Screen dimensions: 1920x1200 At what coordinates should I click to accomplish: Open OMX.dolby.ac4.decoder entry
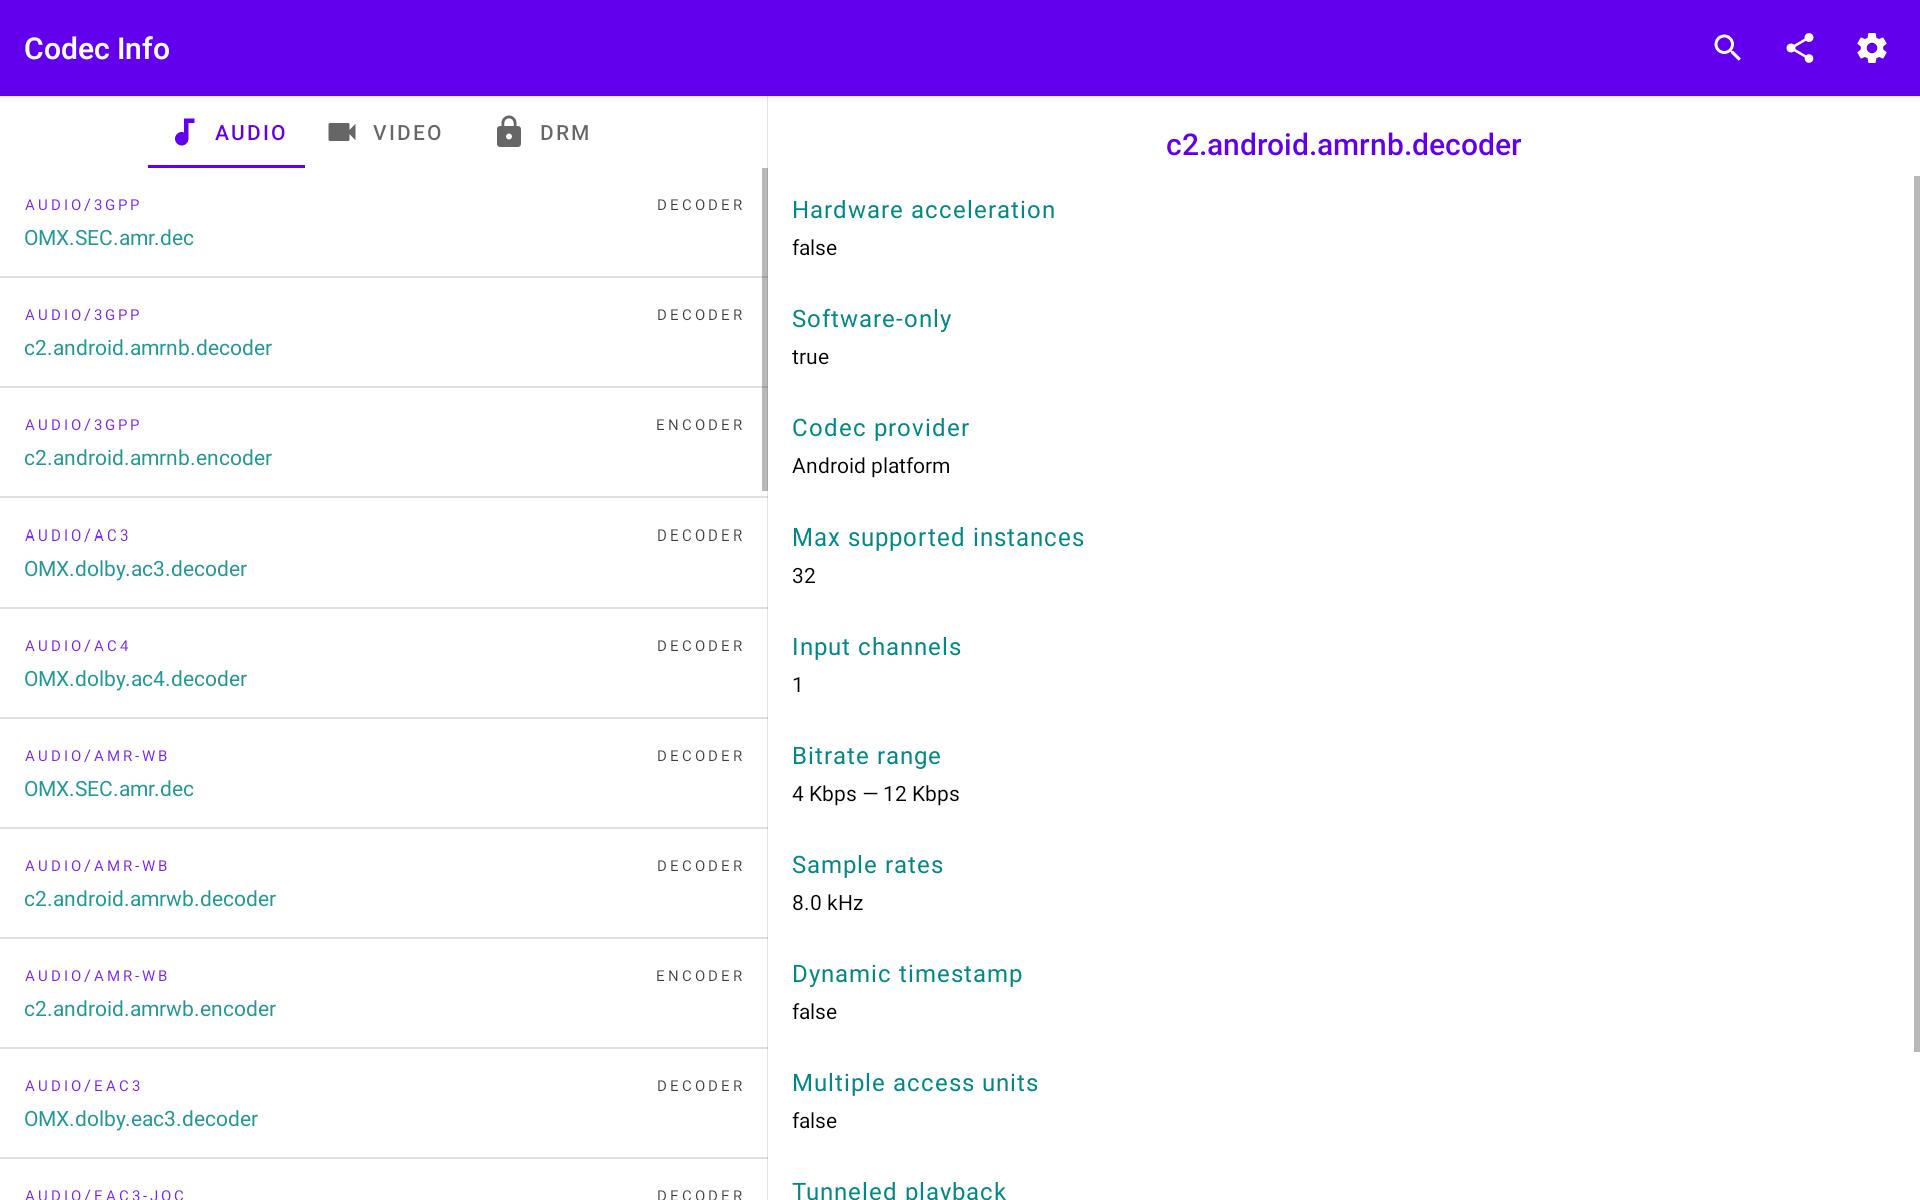[382, 663]
